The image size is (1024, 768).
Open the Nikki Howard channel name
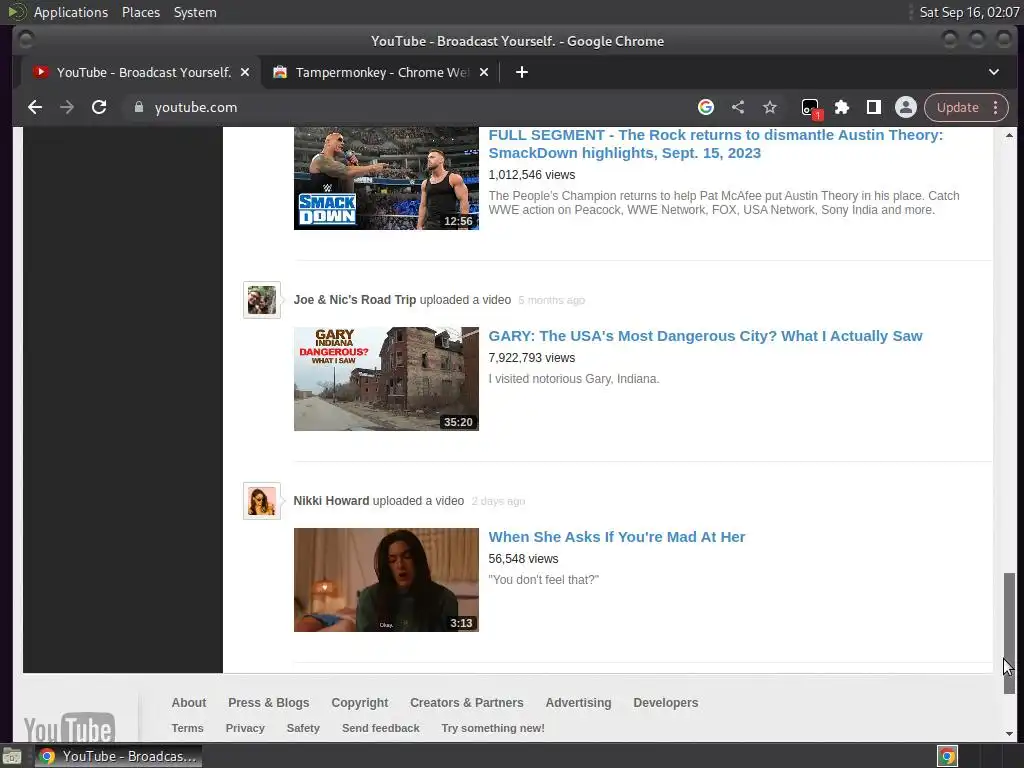(331, 501)
